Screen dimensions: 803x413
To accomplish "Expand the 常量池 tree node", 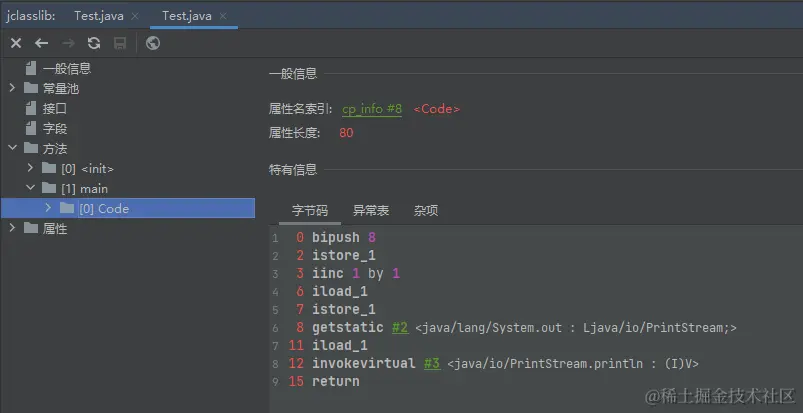I will [12, 88].
